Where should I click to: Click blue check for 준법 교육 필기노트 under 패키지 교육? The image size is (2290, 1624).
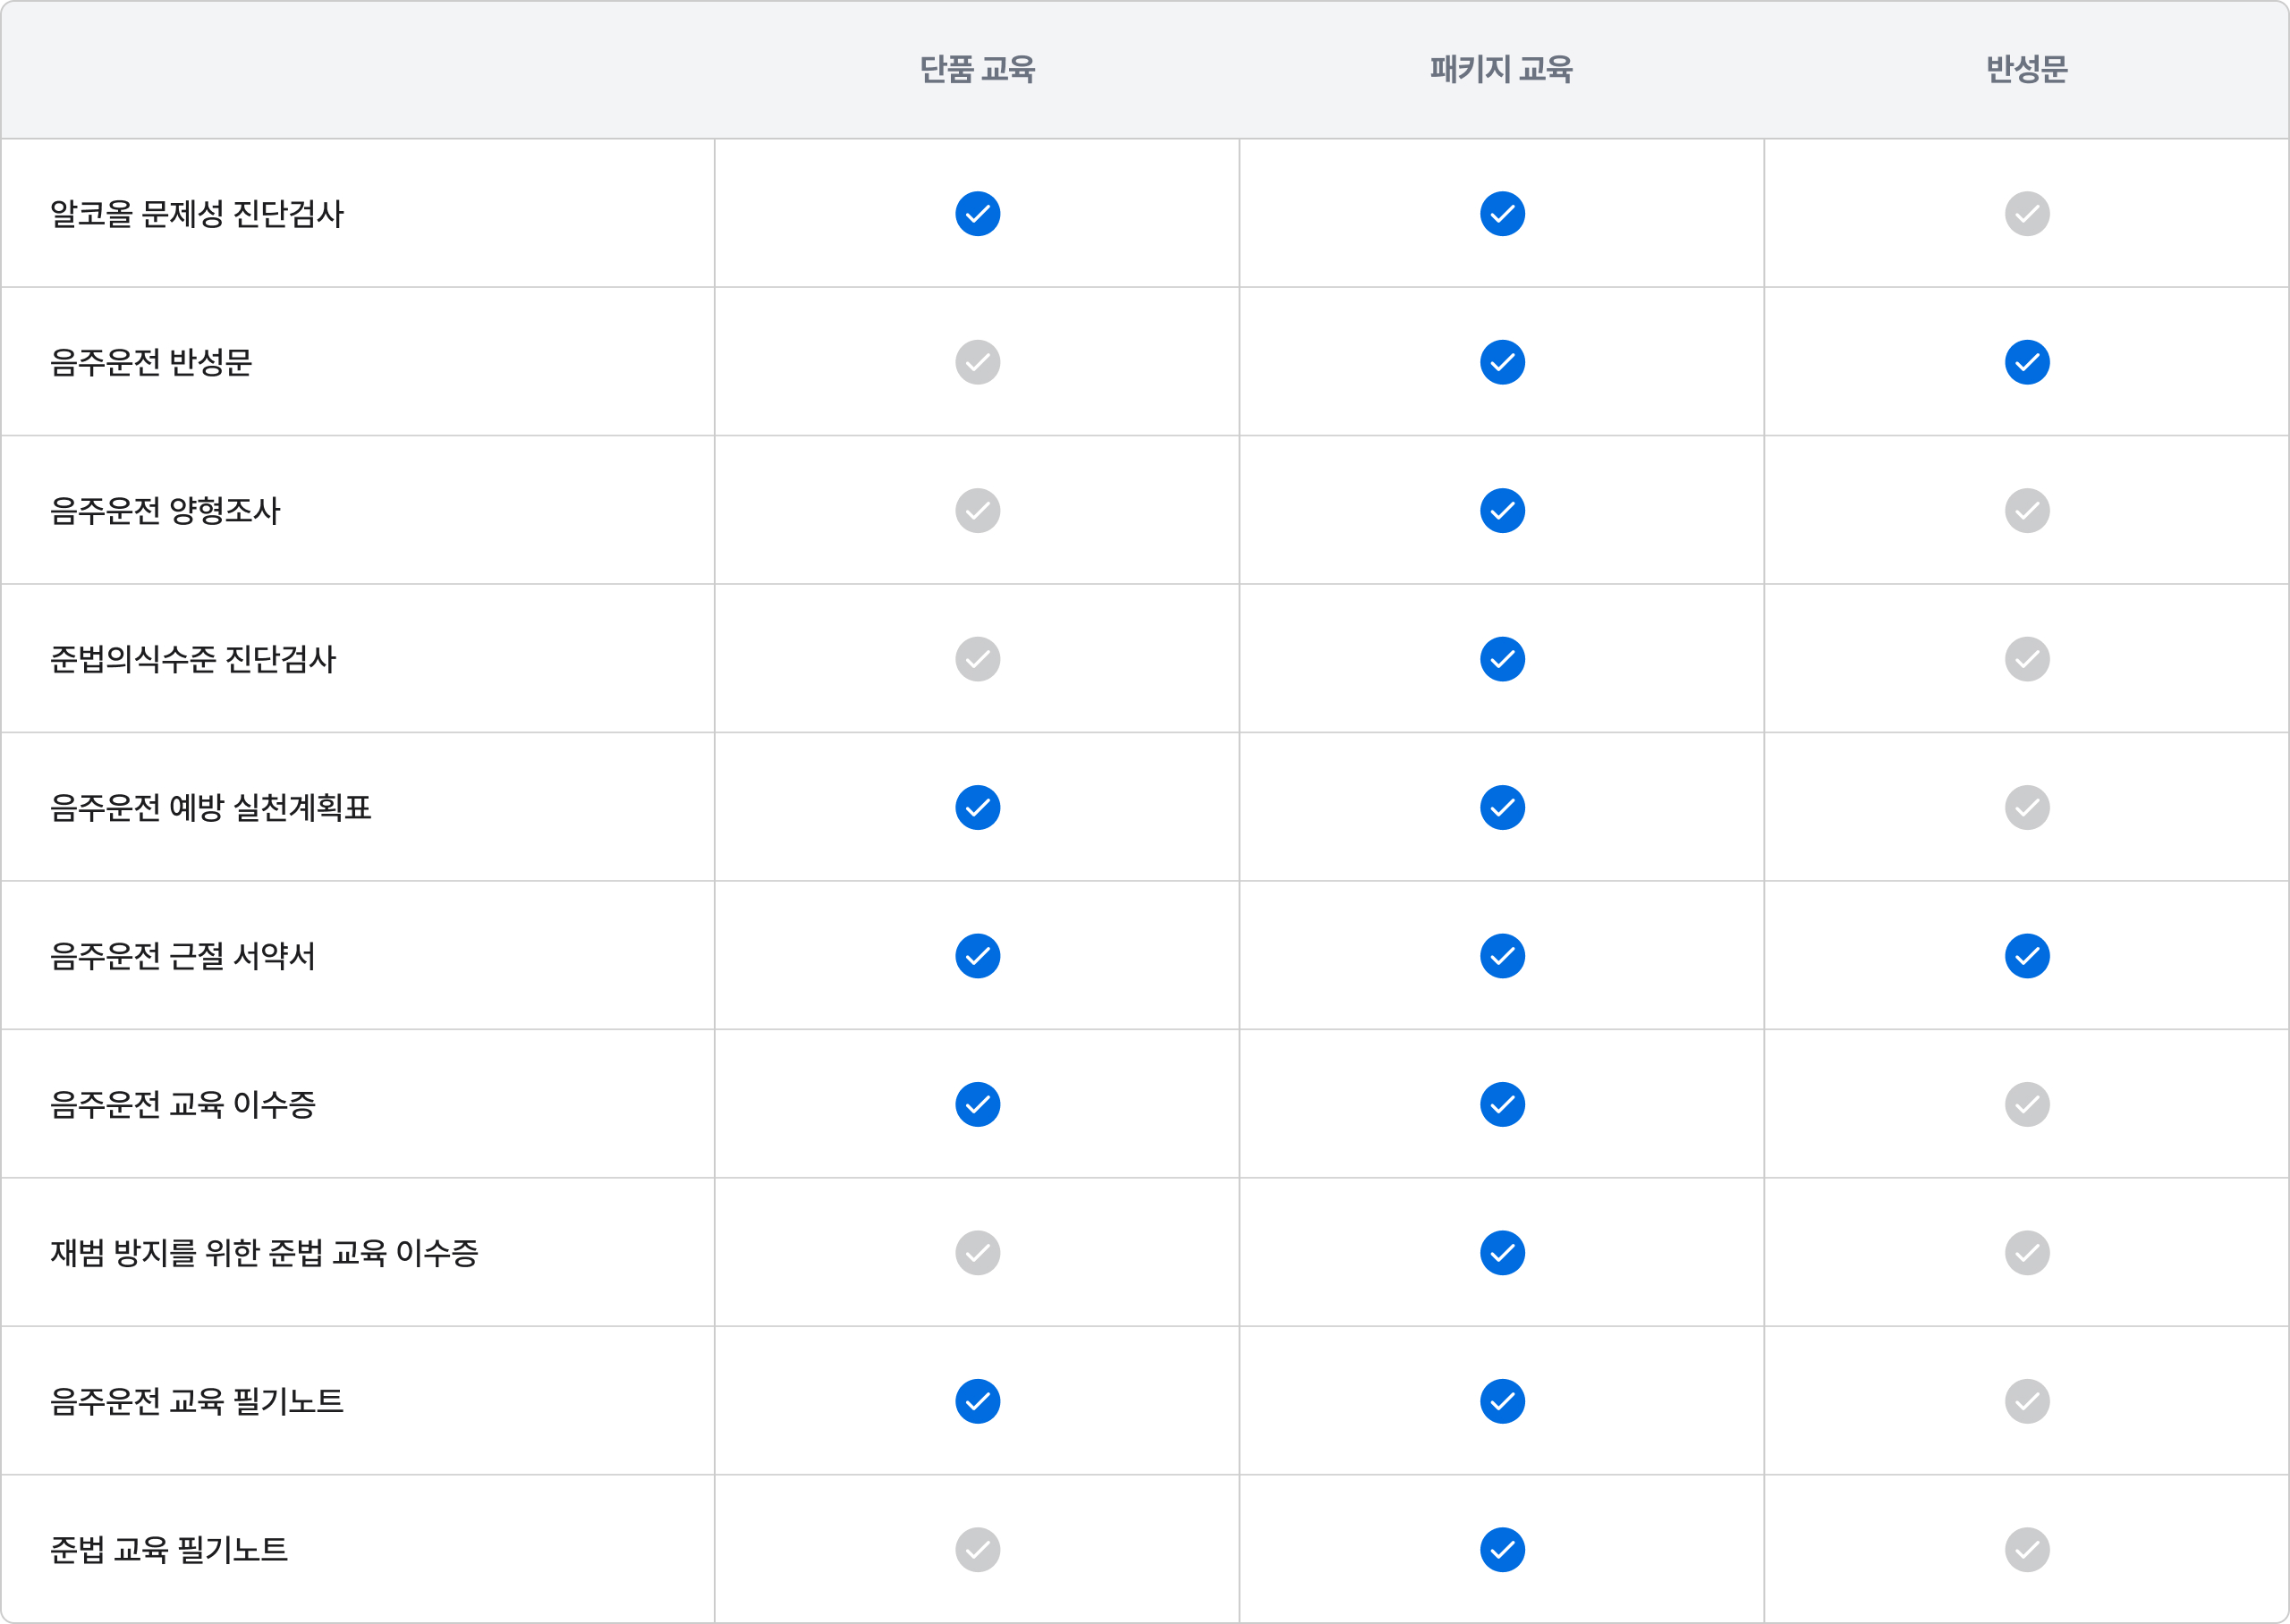pyautogui.click(x=1502, y=1550)
